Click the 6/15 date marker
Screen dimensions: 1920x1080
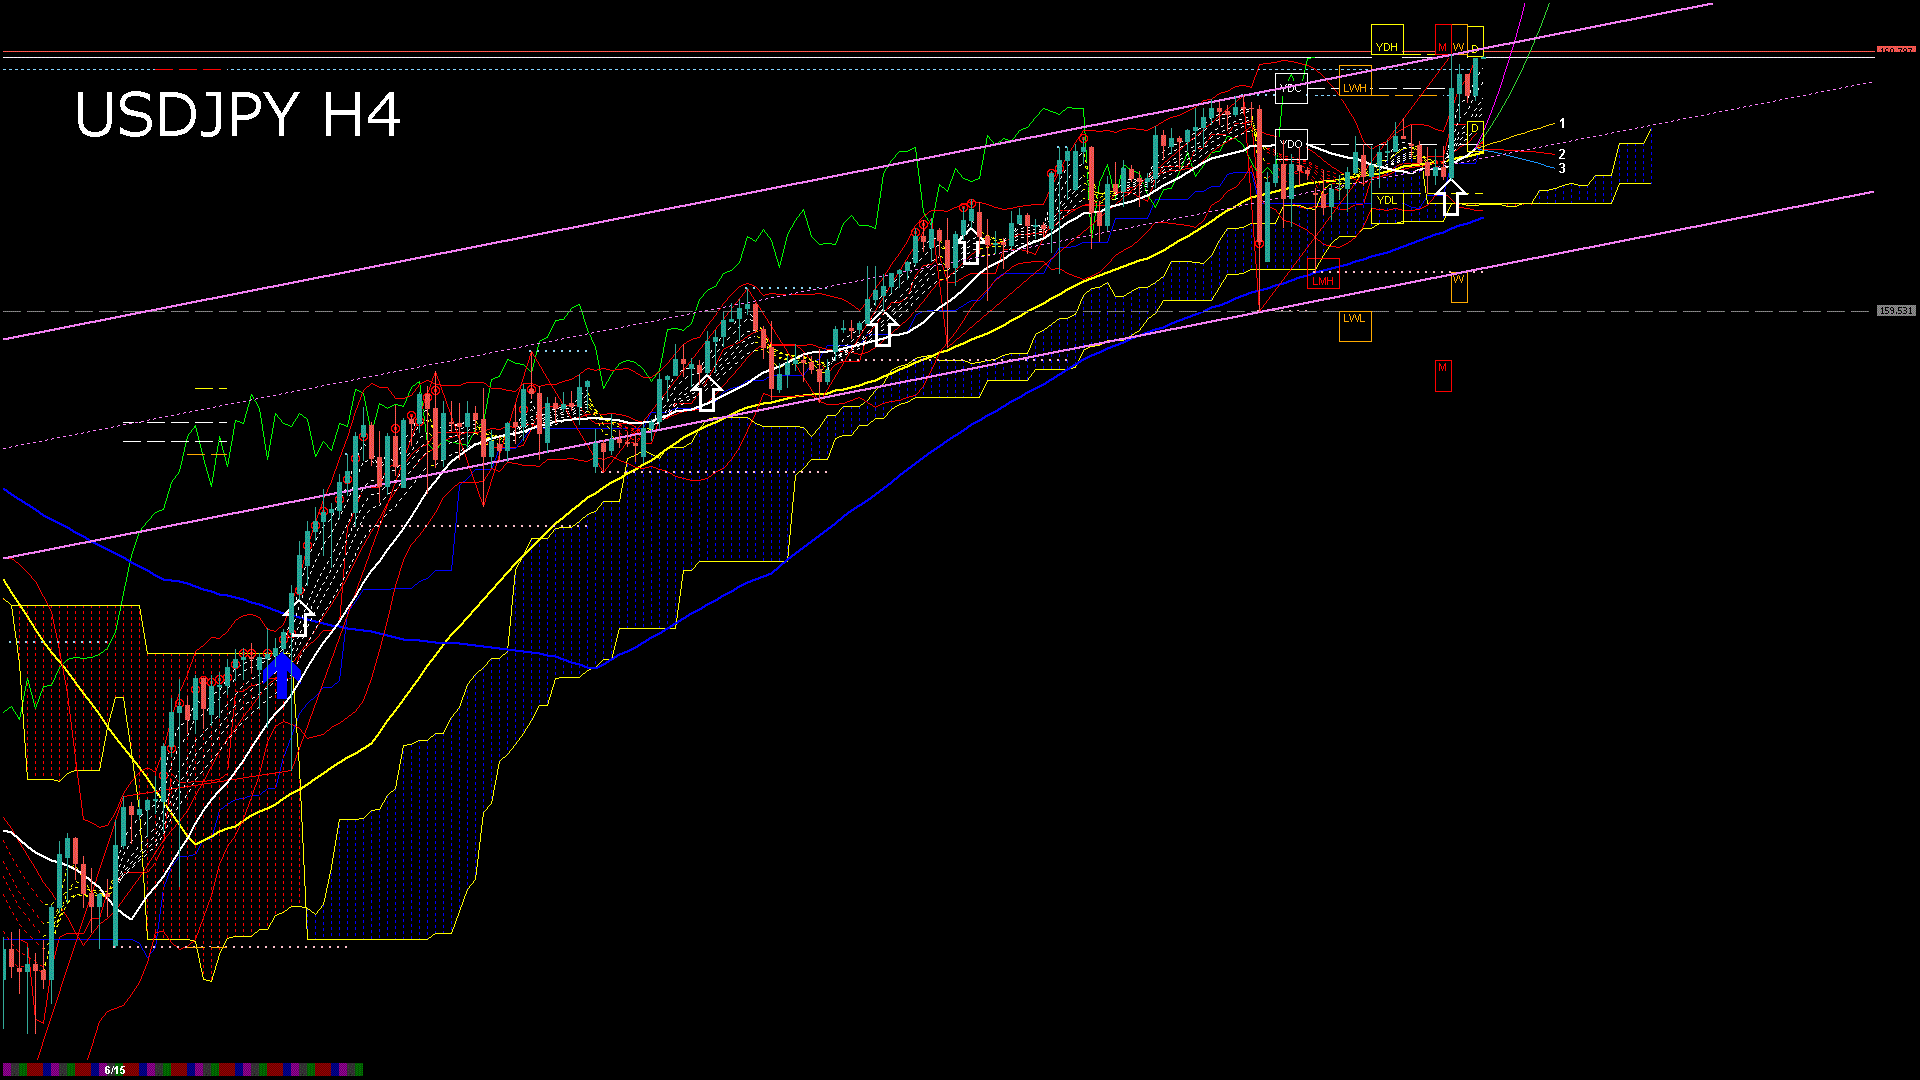[x=115, y=1070]
